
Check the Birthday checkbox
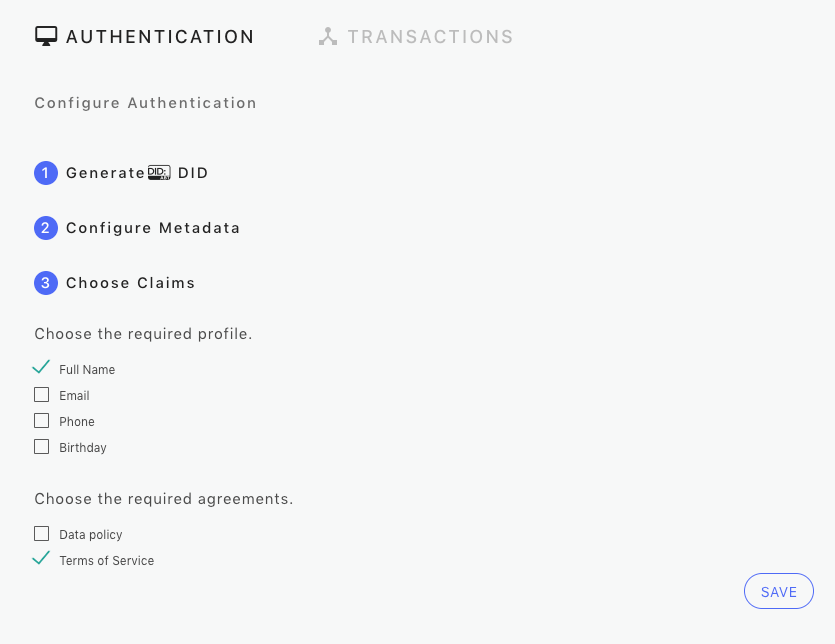(41, 447)
